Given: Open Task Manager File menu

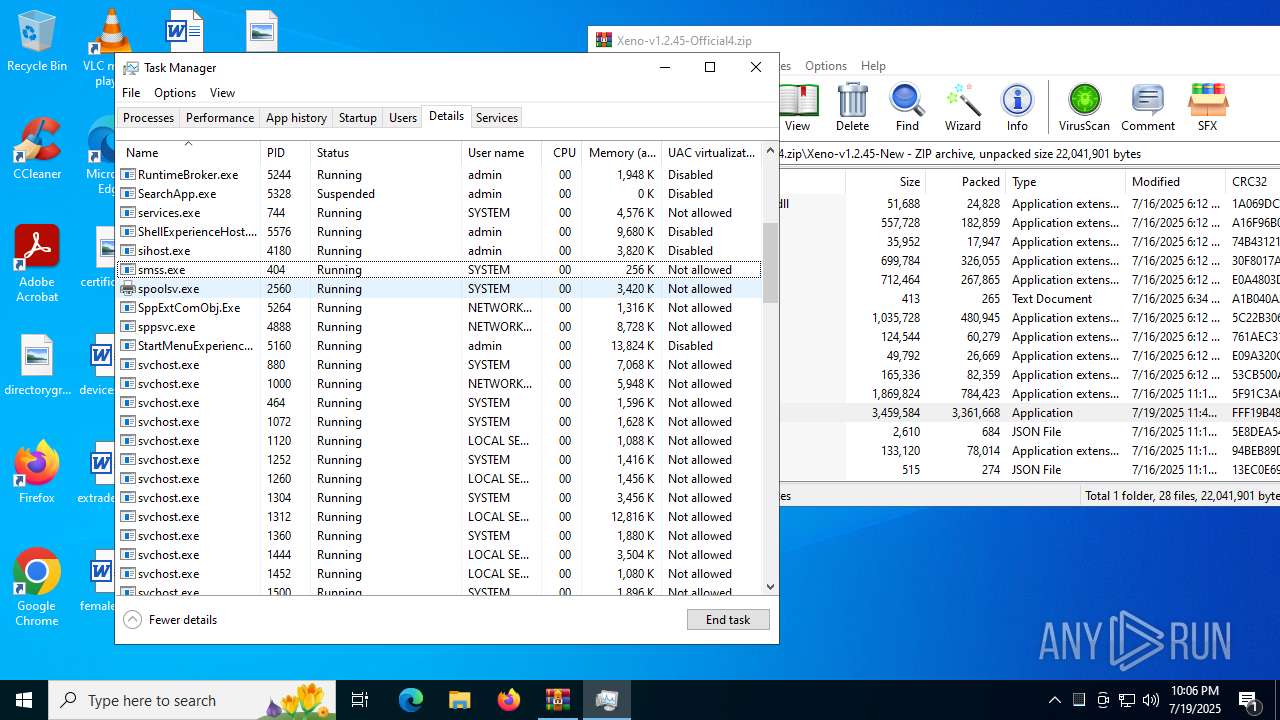Looking at the screenshot, I should 131,93.
